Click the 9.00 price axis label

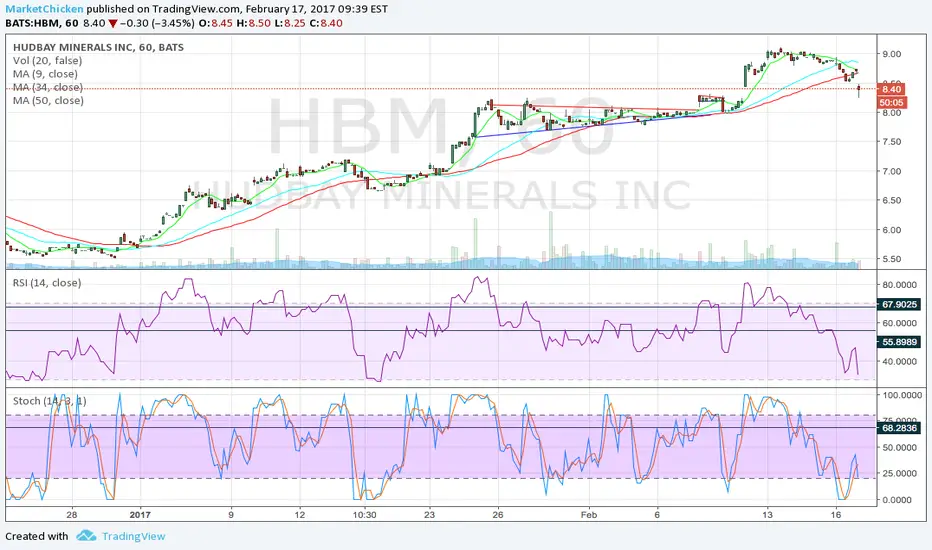tap(892, 54)
